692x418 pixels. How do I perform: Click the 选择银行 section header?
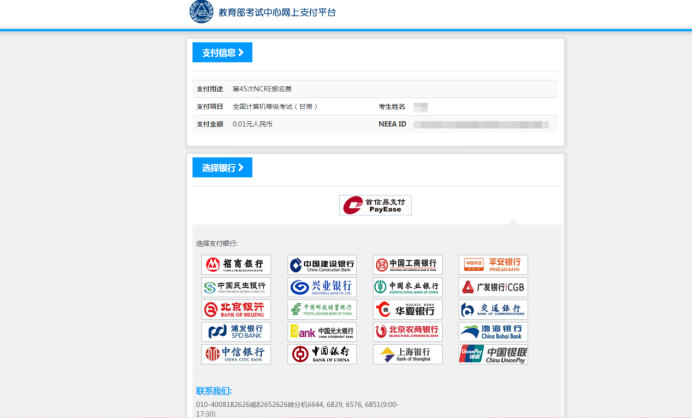click(222, 168)
